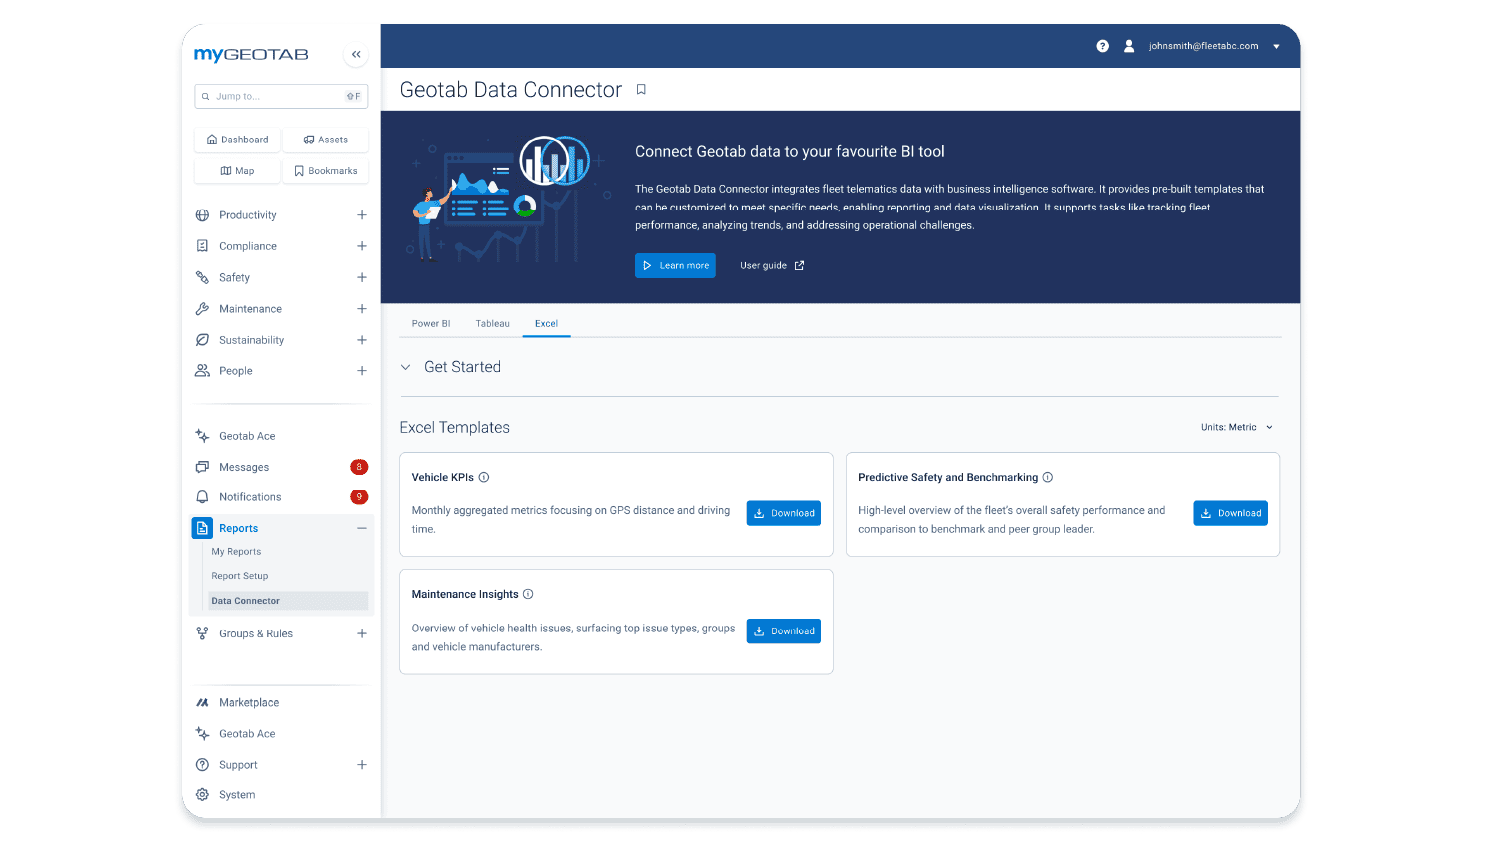Click the Reports document icon
Screen dimensions: 1496x842
[x=202, y=528]
